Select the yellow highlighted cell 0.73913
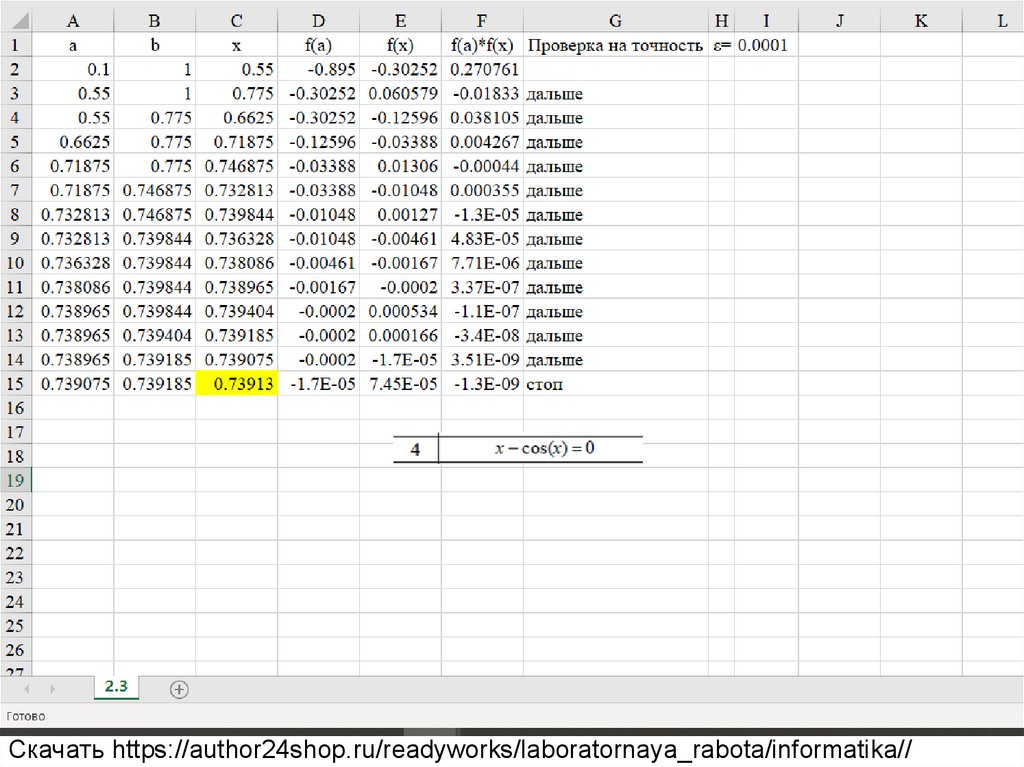The height and width of the screenshot is (767, 1024). 236,384
